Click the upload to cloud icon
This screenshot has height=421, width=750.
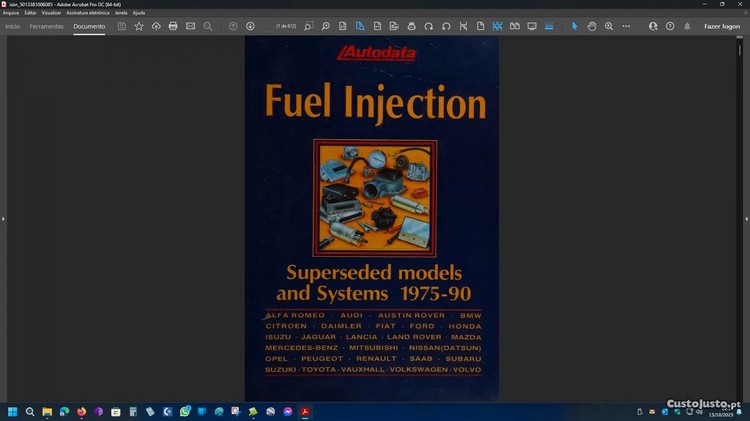[156, 26]
